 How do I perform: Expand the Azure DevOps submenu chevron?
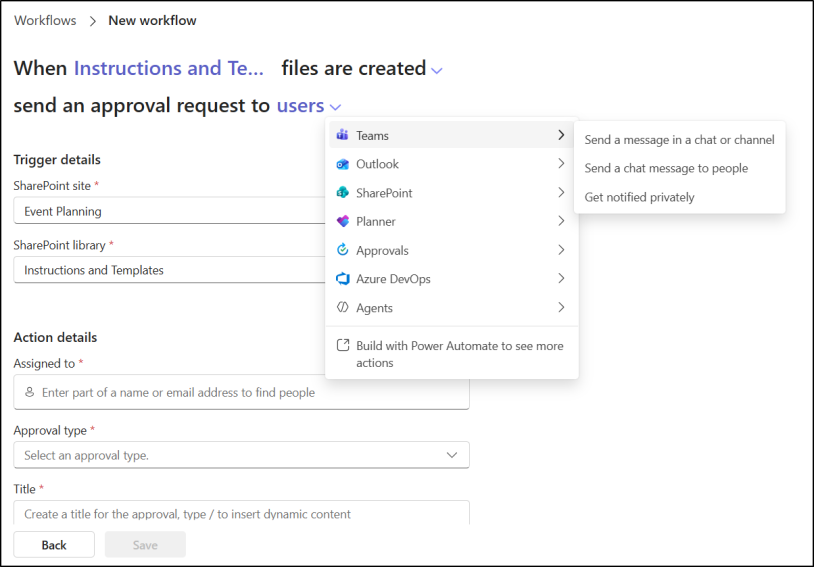click(x=561, y=278)
